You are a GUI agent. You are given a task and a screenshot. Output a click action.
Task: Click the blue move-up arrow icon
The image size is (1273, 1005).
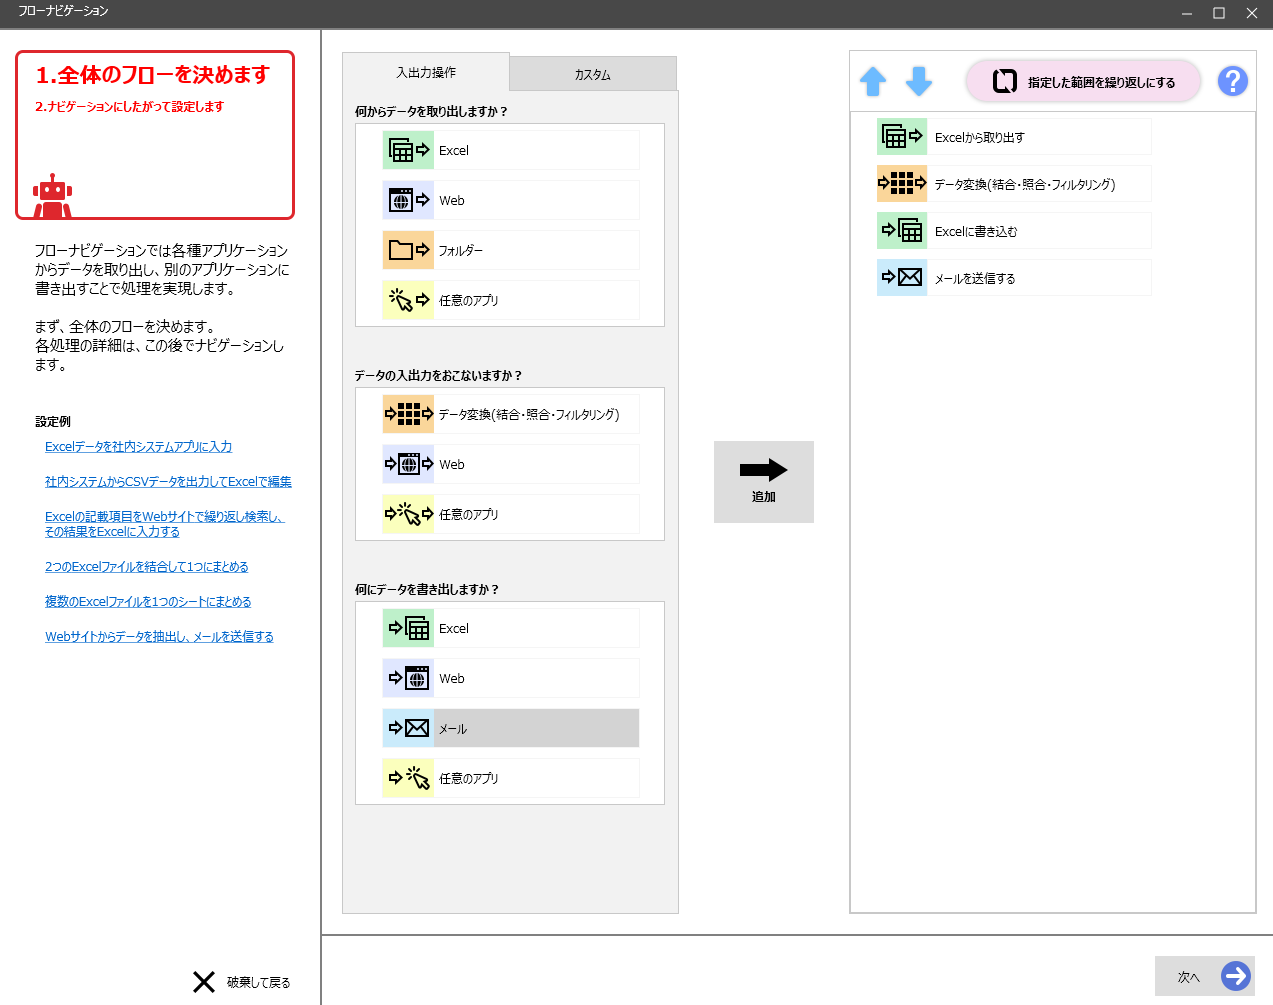873,82
